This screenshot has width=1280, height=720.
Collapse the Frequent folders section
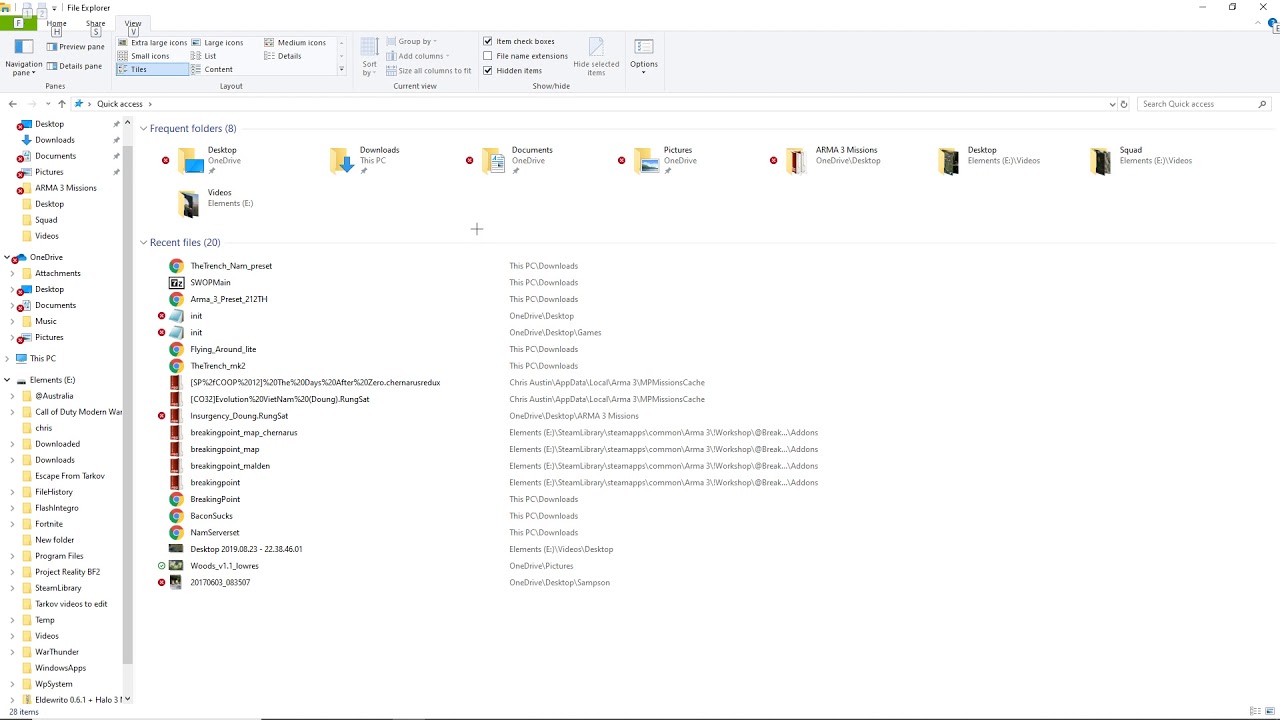tap(143, 129)
